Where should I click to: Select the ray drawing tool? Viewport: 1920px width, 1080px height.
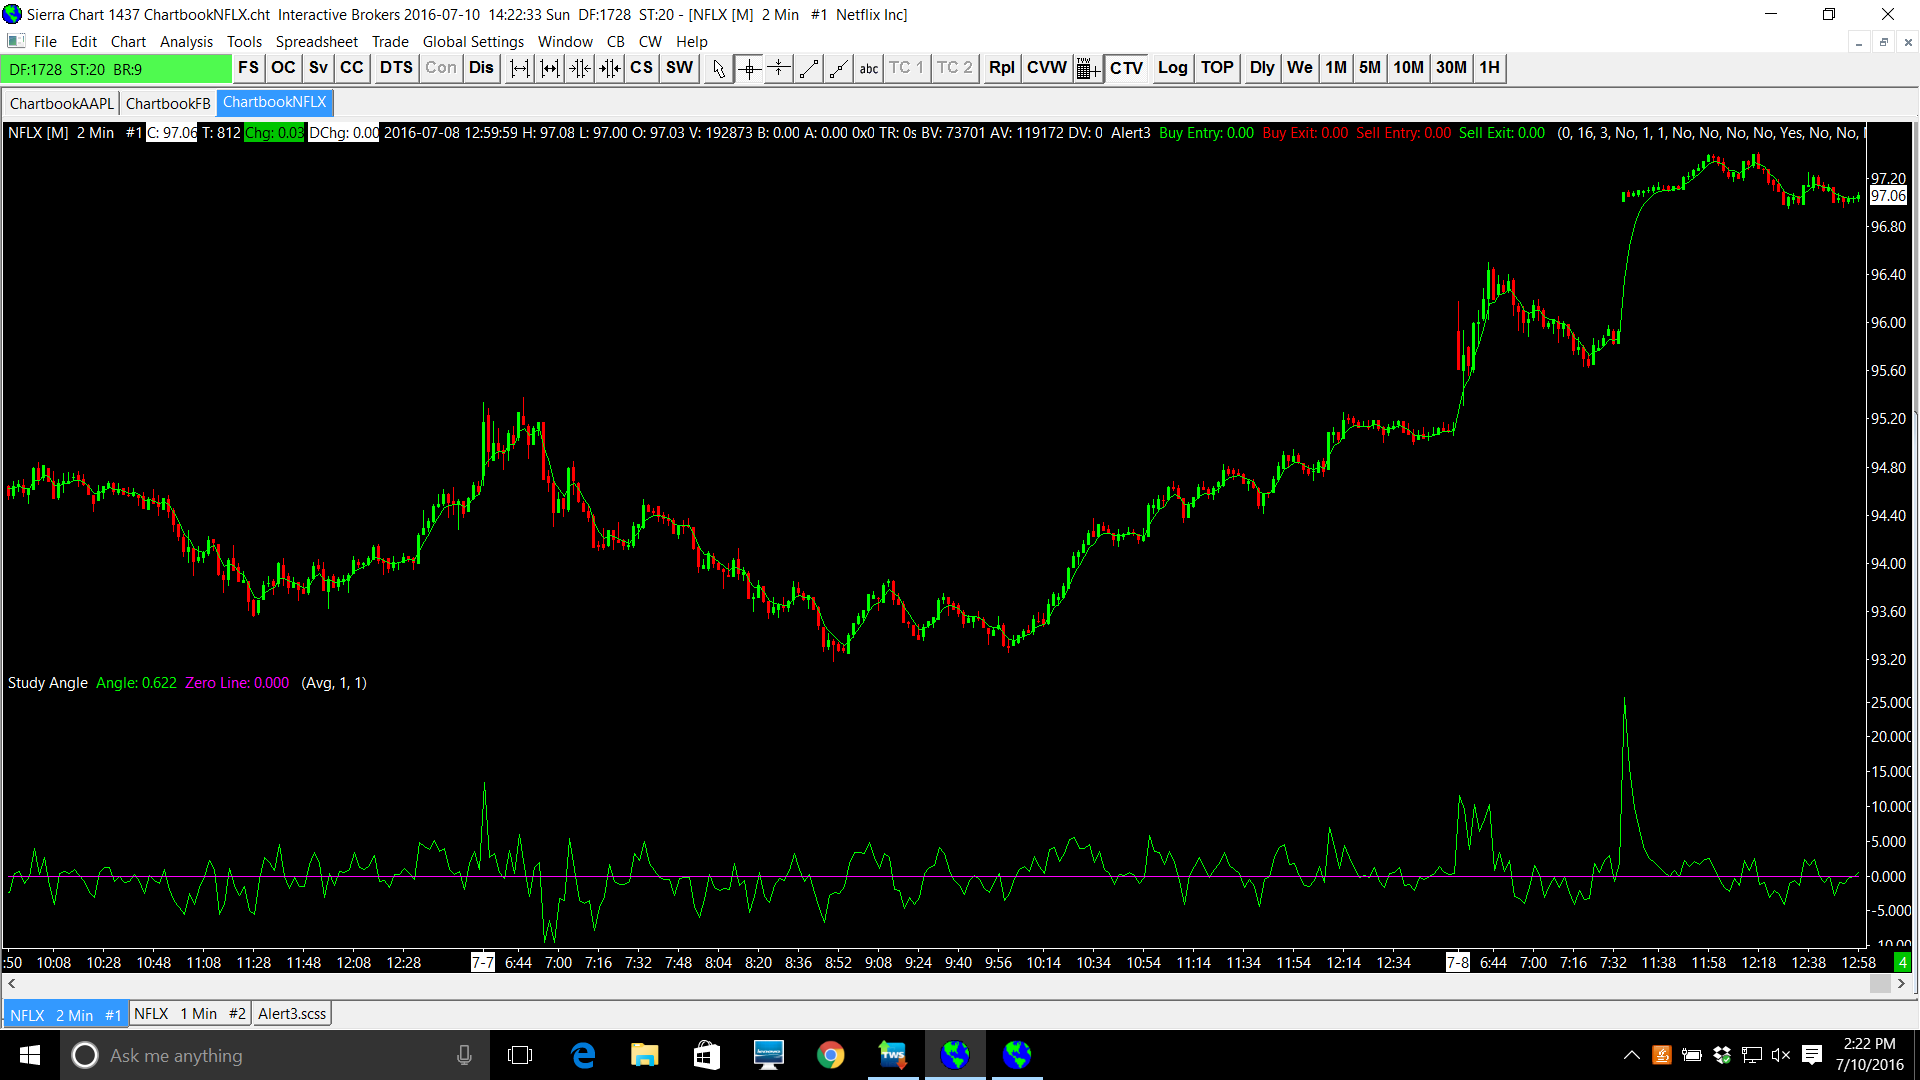pos(839,68)
